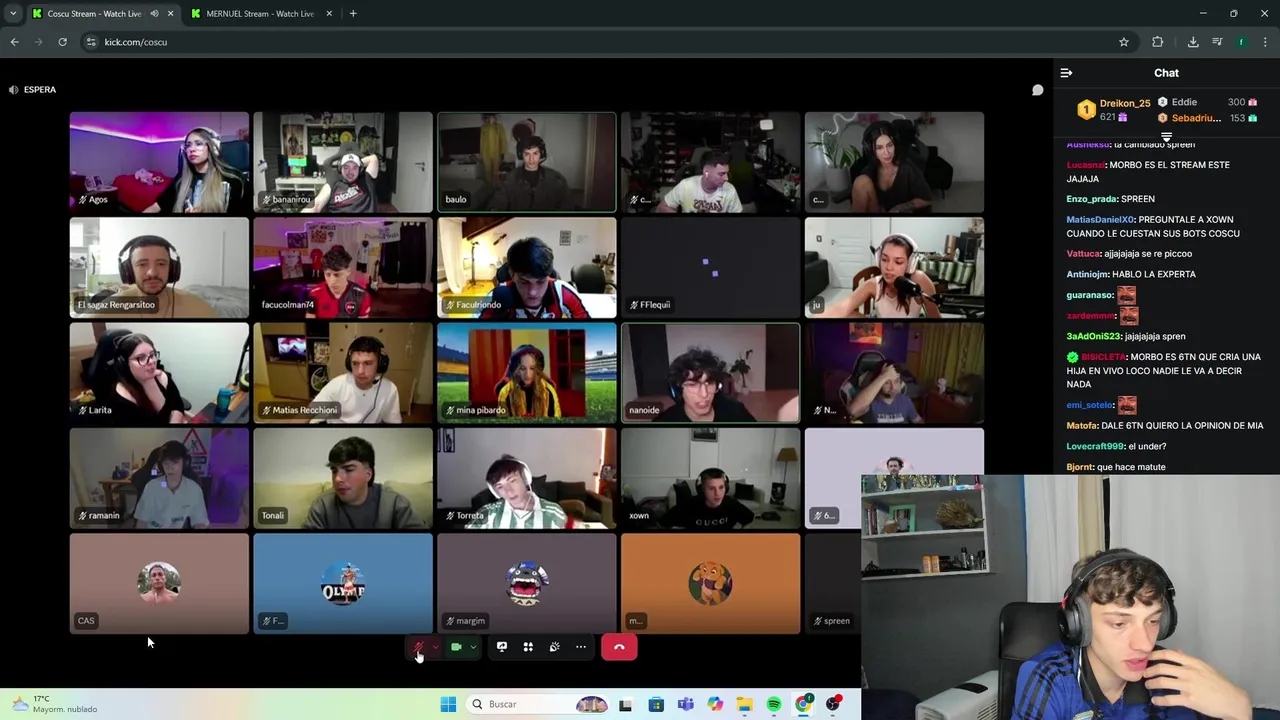Select baulo video tile
This screenshot has width=1280, height=720.
[x=527, y=162]
